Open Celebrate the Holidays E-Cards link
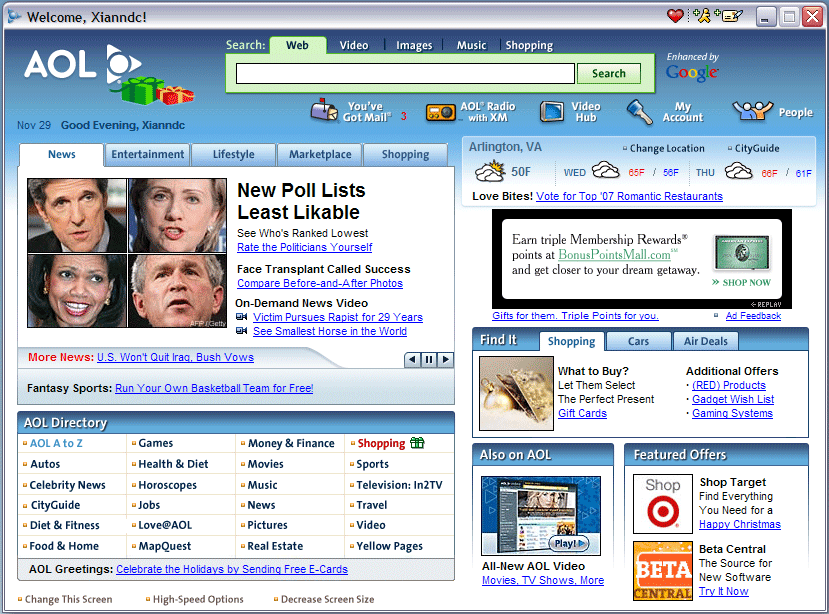Viewport: 829px width, 614px height. click(232, 569)
